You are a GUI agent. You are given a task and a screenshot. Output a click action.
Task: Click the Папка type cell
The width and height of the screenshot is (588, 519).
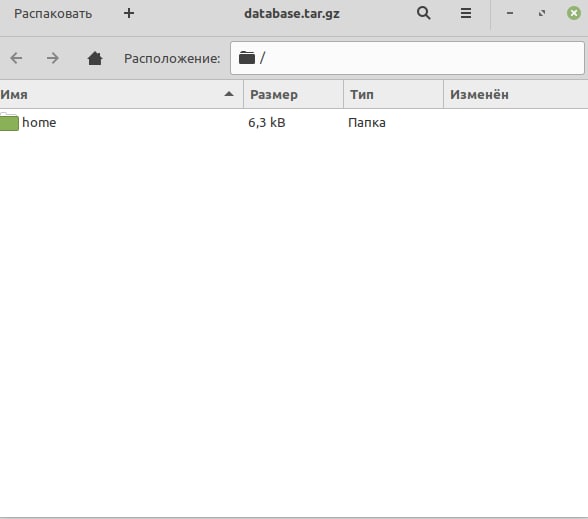tap(367, 123)
